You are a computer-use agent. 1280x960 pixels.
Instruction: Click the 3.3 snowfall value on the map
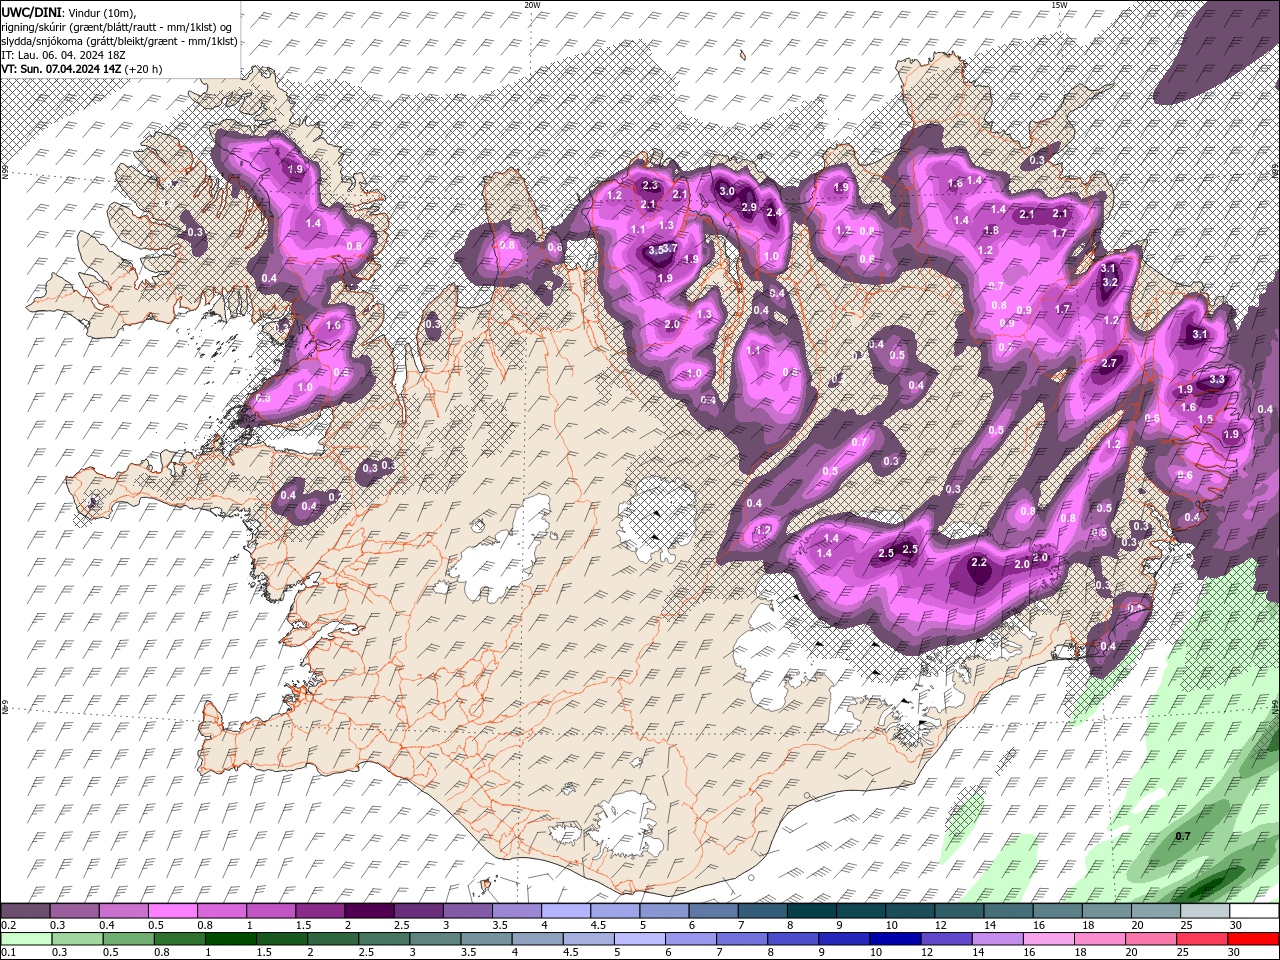click(x=1217, y=380)
